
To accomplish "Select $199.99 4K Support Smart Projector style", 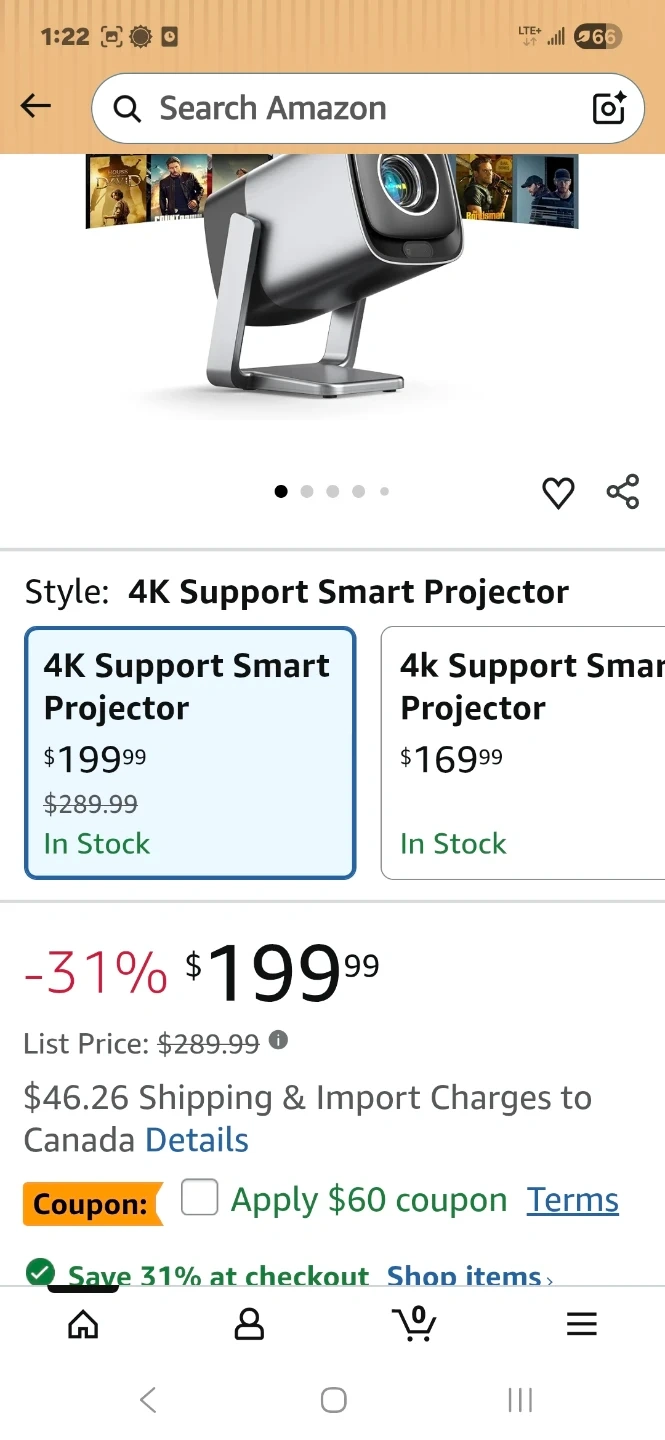I will pos(190,752).
